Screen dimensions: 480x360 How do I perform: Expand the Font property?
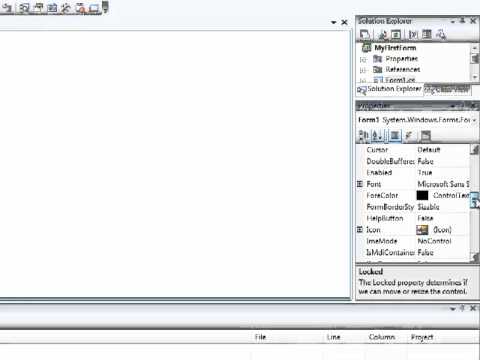tap(360, 184)
